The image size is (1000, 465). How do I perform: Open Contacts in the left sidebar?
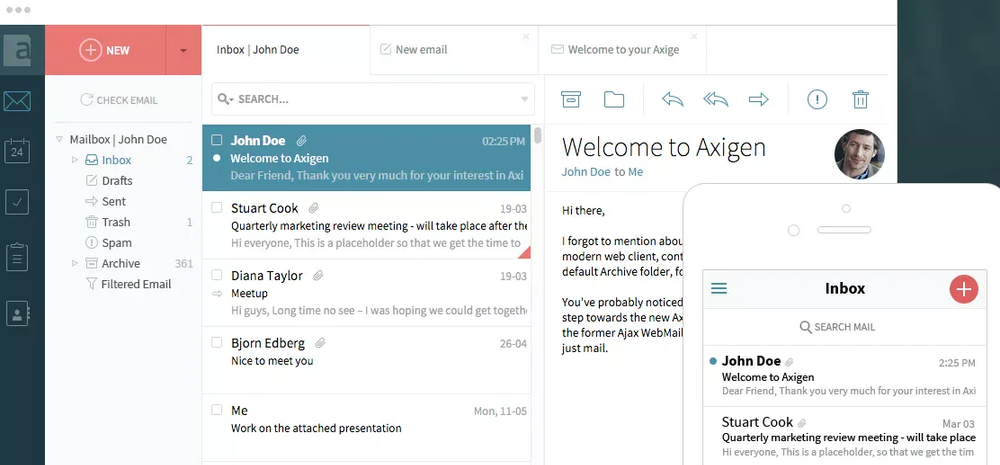pyautogui.click(x=17, y=312)
